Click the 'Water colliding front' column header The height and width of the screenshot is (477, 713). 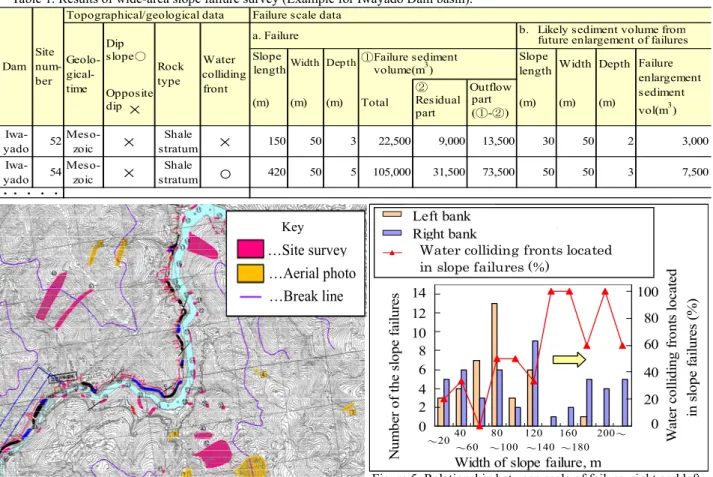(224, 74)
